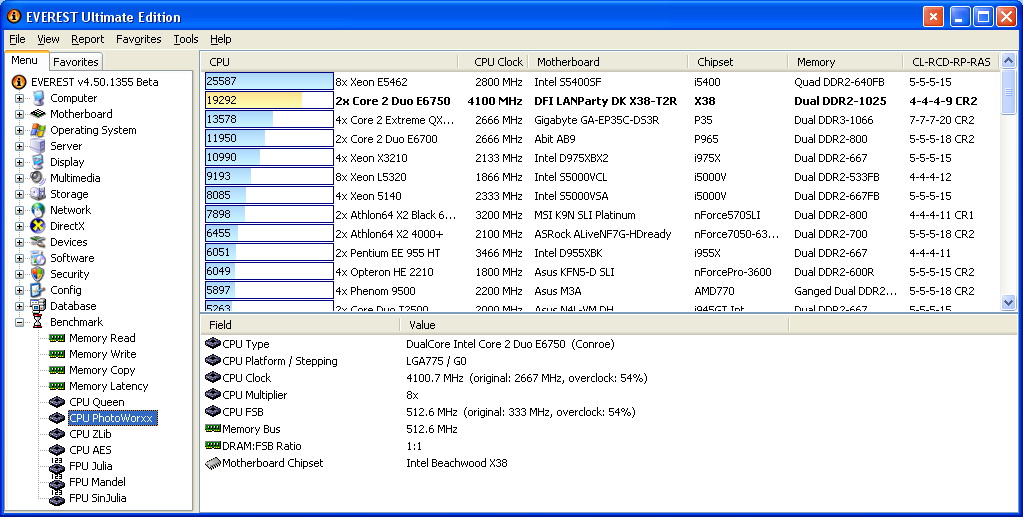Click the DirectX icon
This screenshot has width=1023, height=517.
[38, 226]
